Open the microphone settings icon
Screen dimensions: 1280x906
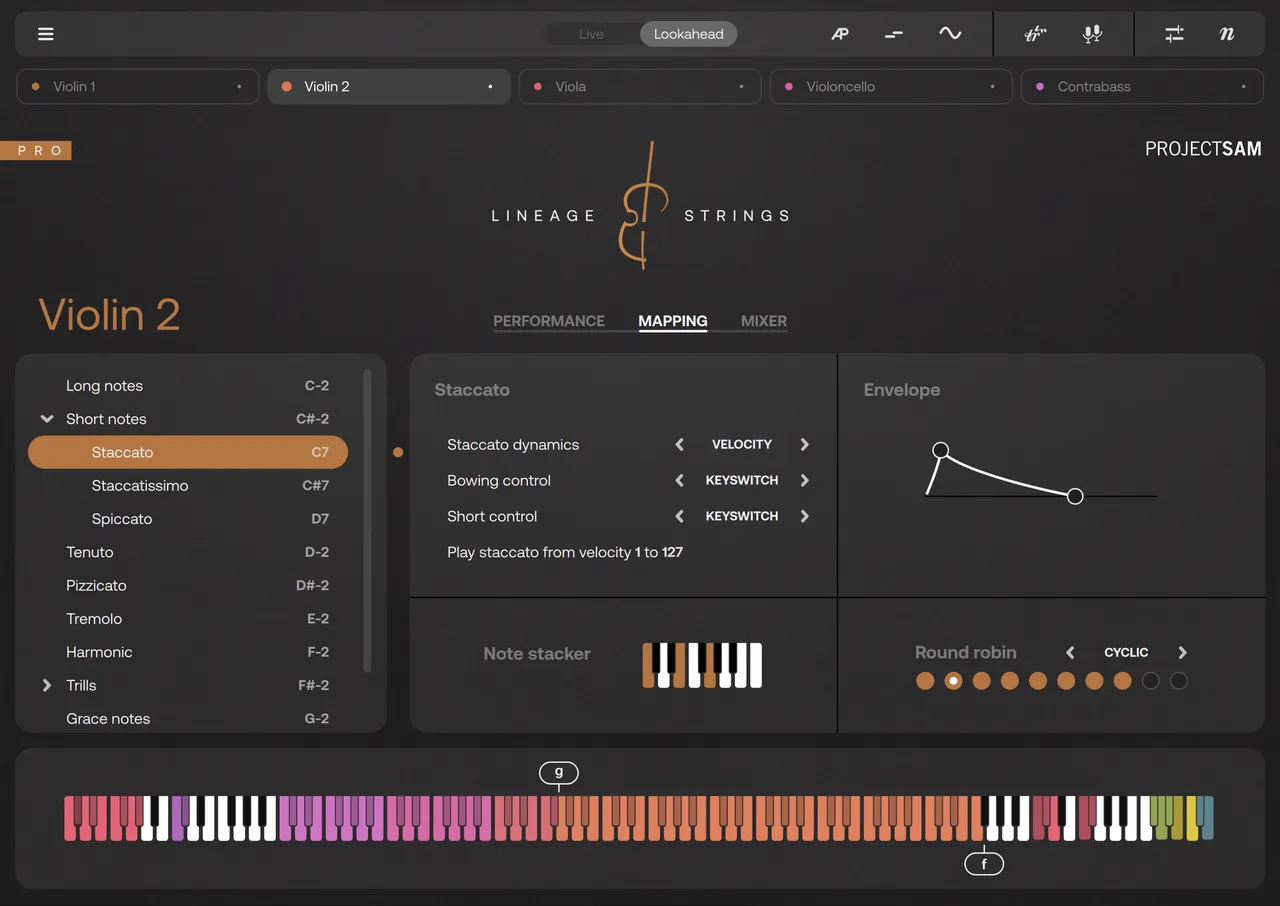[1092, 34]
